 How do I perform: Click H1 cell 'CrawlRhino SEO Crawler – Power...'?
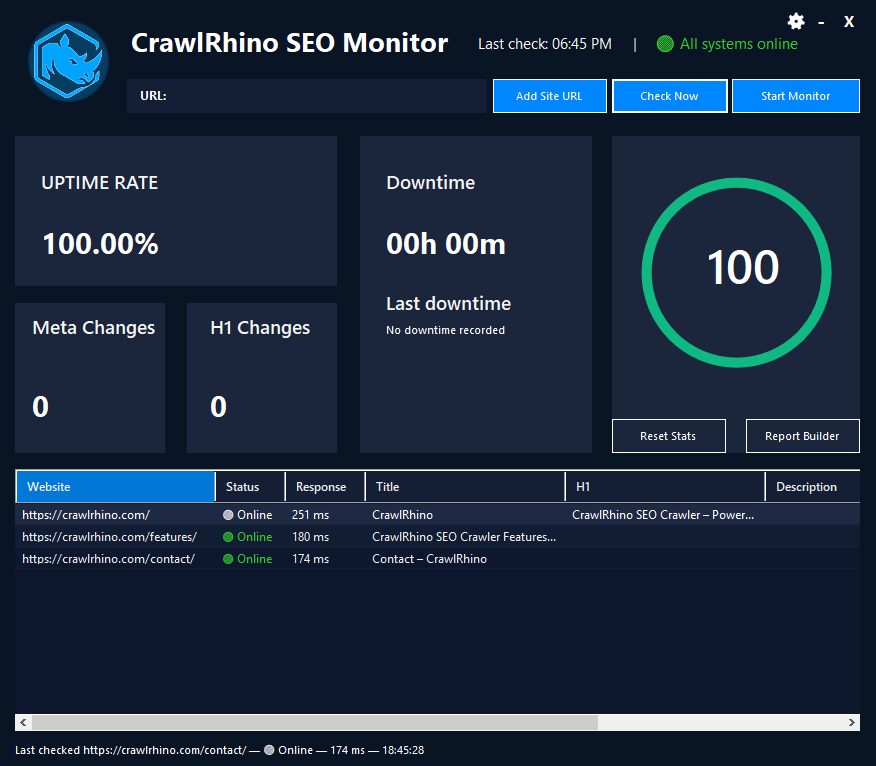(x=663, y=515)
